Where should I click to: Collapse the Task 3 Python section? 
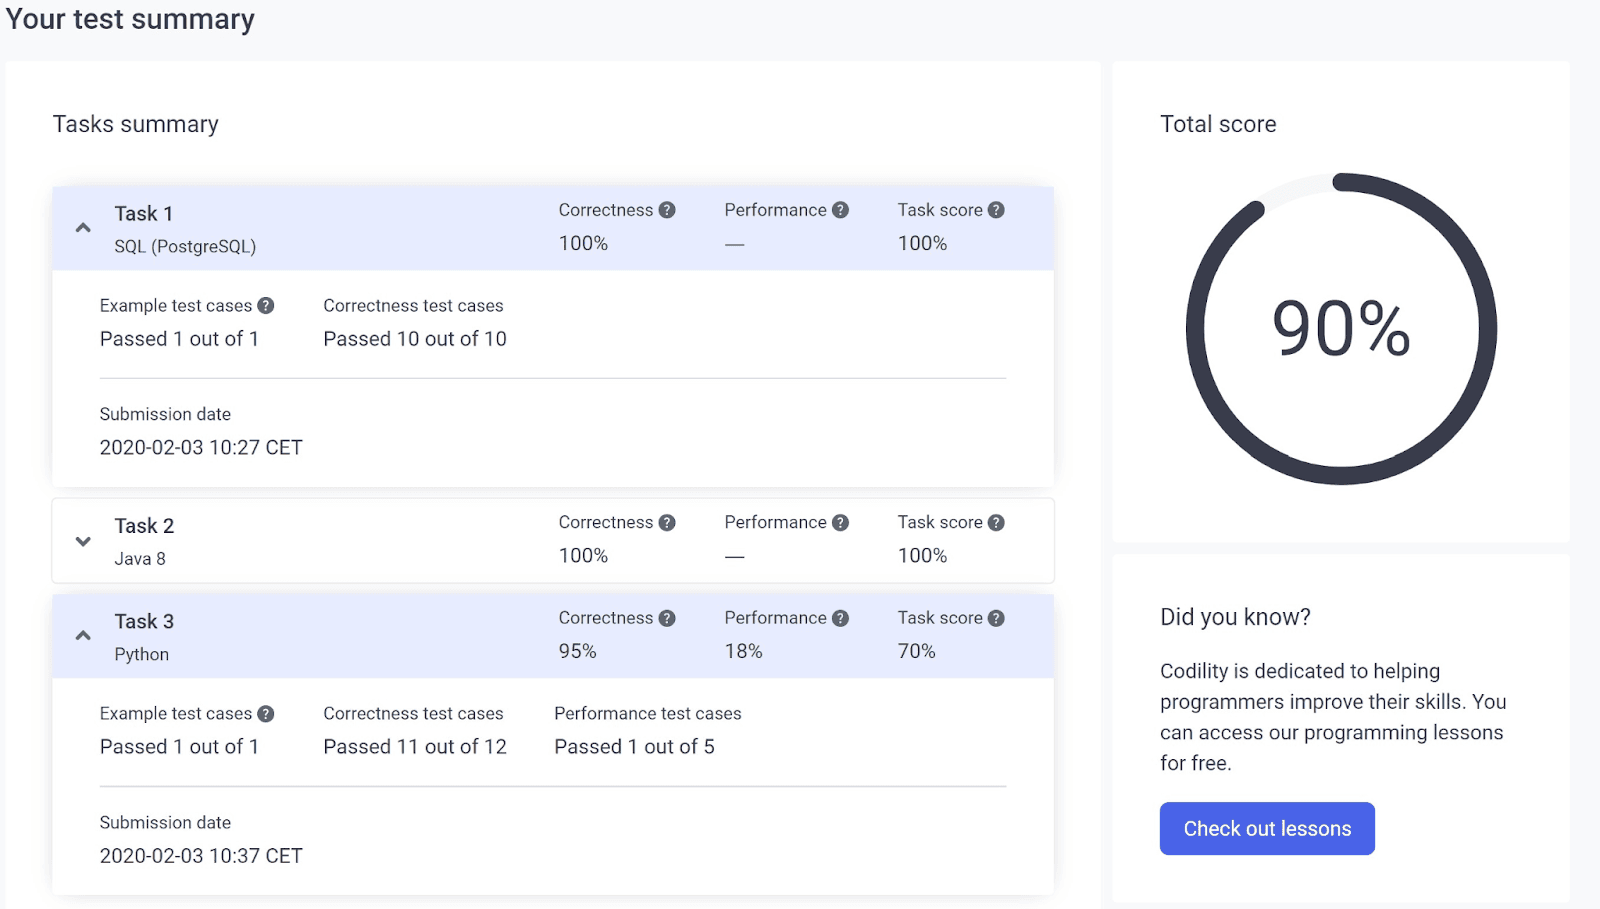[x=83, y=636]
